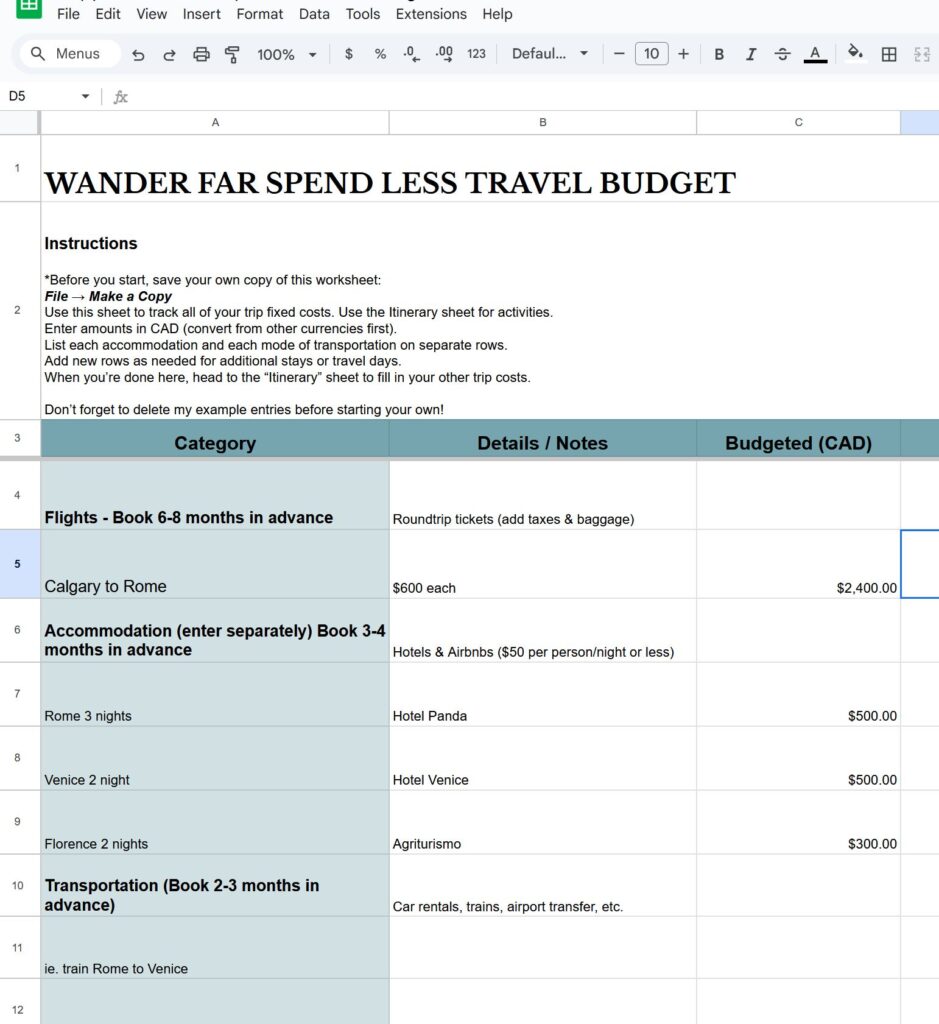Click the decrease decimal places icon
The height and width of the screenshot is (1024, 939).
tap(410, 54)
